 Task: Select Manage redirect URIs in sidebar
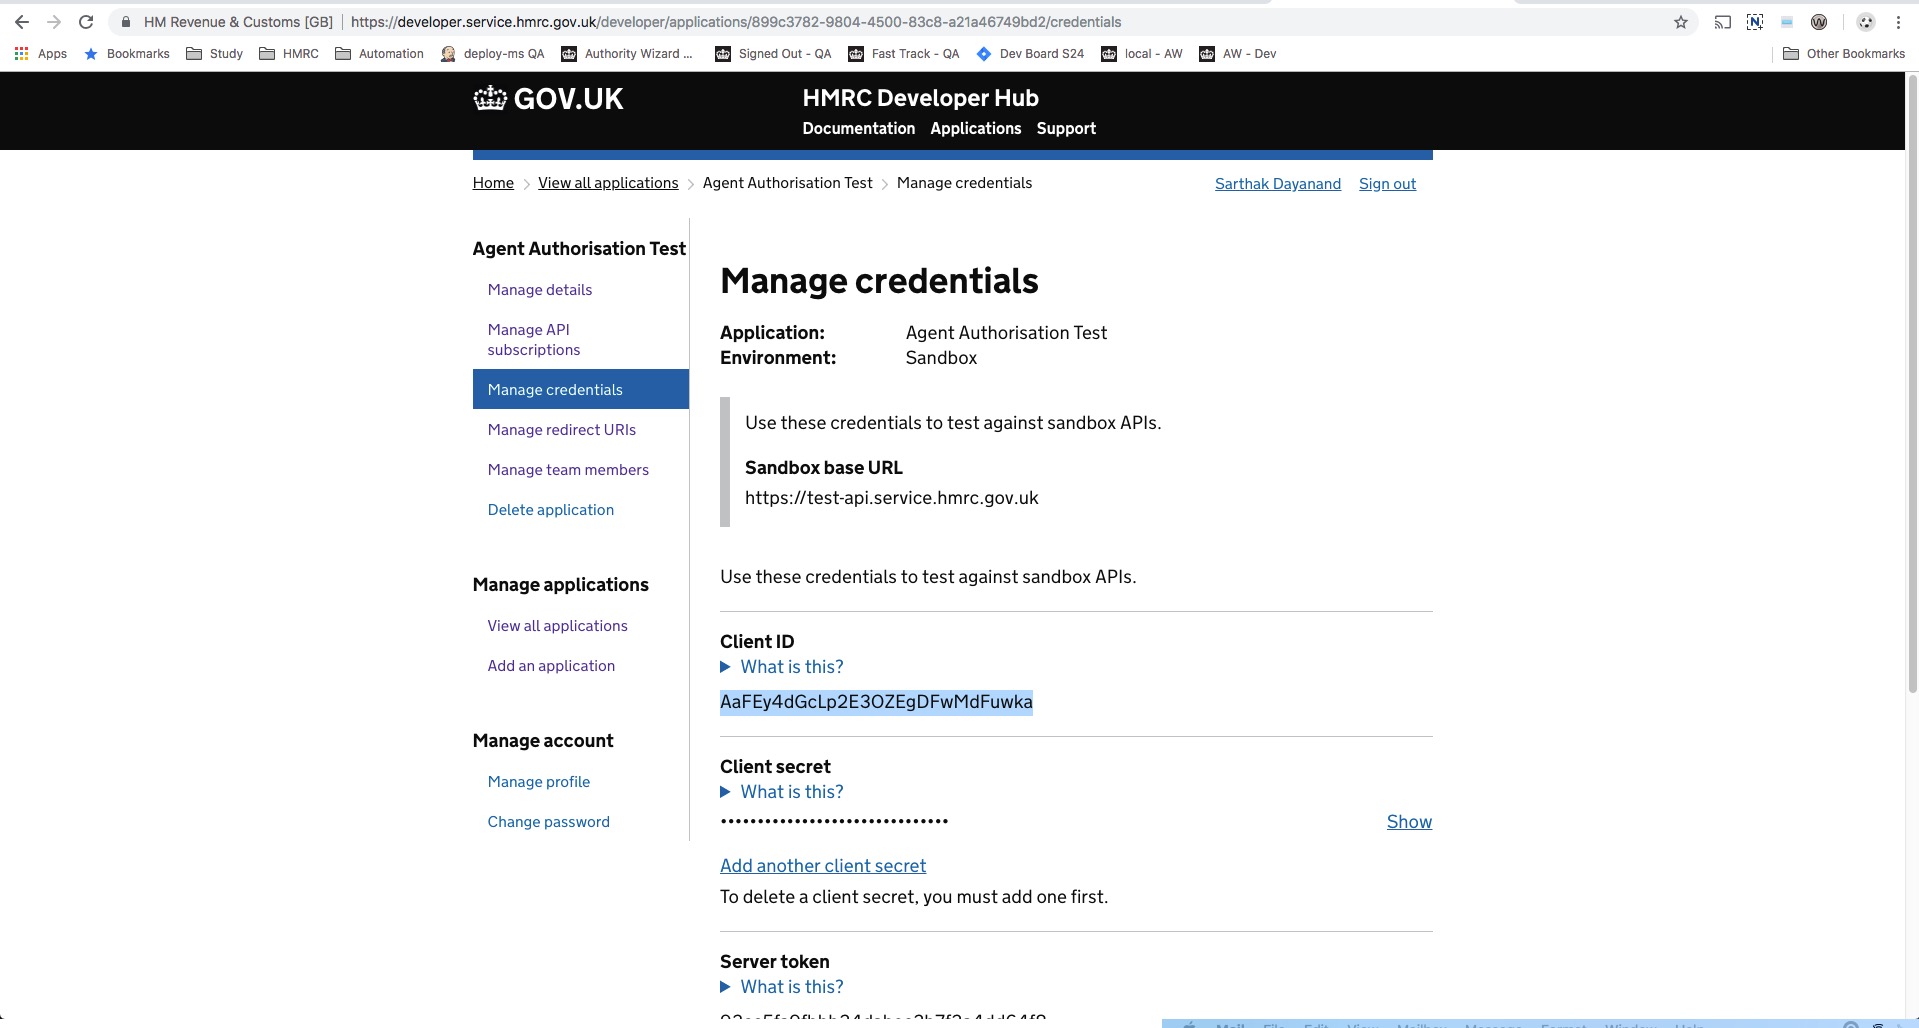click(x=562, y=430)
